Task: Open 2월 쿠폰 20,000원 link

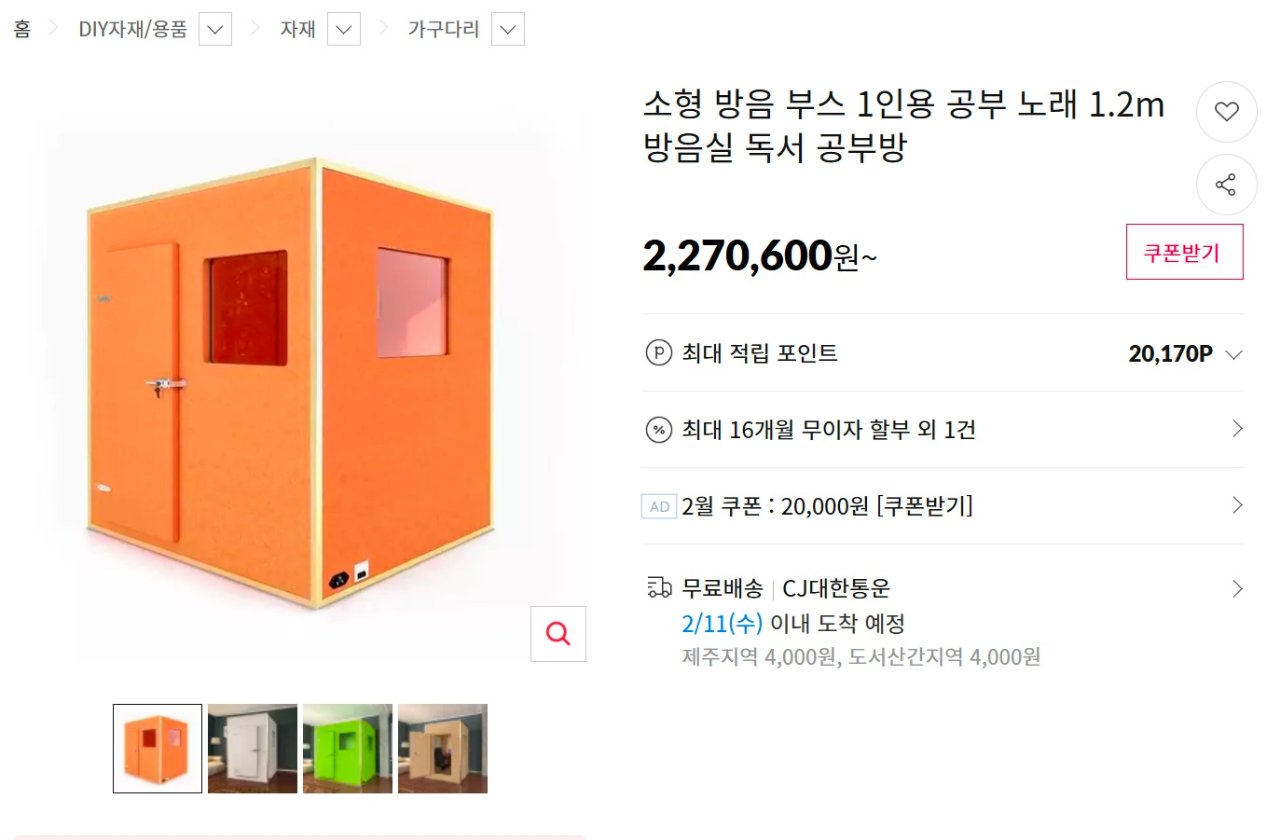Action: point(827,507)
